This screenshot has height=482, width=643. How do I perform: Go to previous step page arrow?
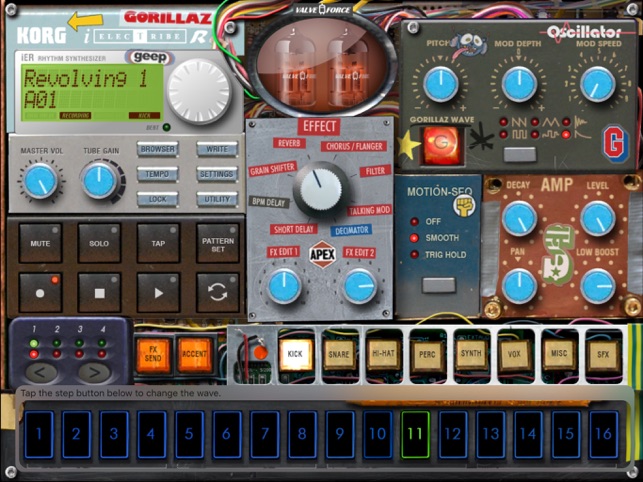41,372
